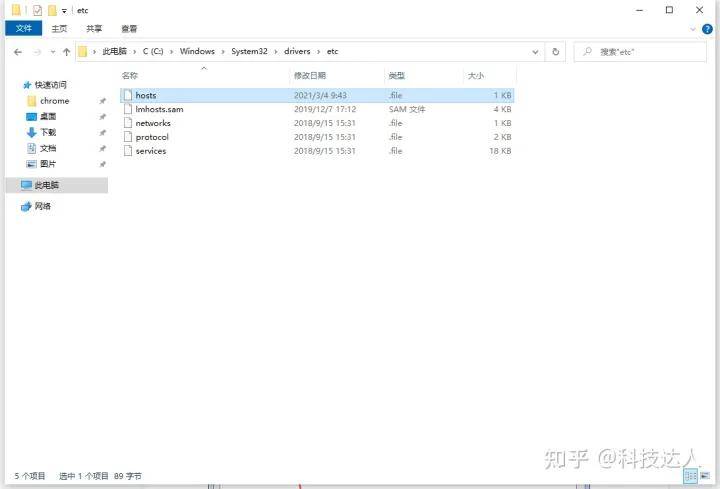Viewport: 720px width, 489px height.
Task: Click the lmhosts.sam file icon
Action: tap(128, 109)
